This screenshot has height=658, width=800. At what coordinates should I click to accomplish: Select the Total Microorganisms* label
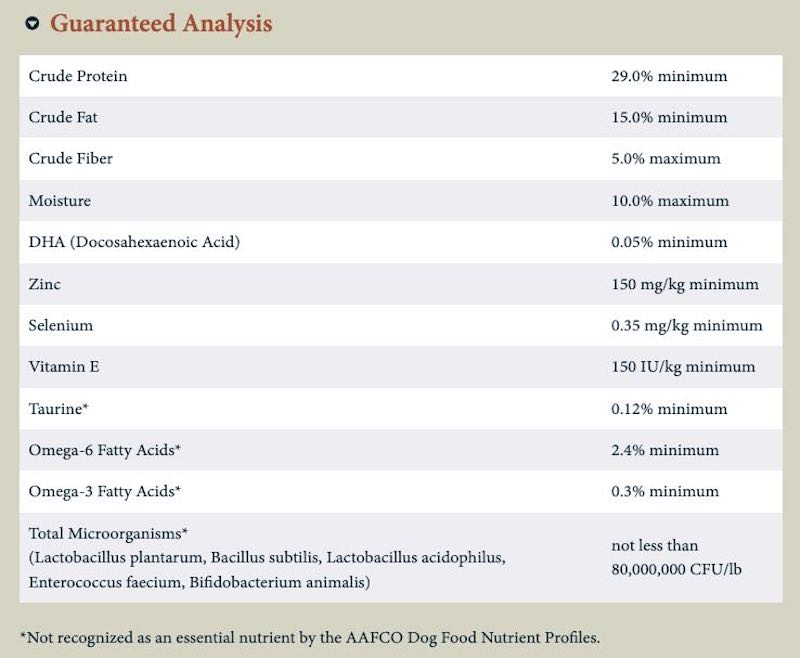click(x=108, y=534)
